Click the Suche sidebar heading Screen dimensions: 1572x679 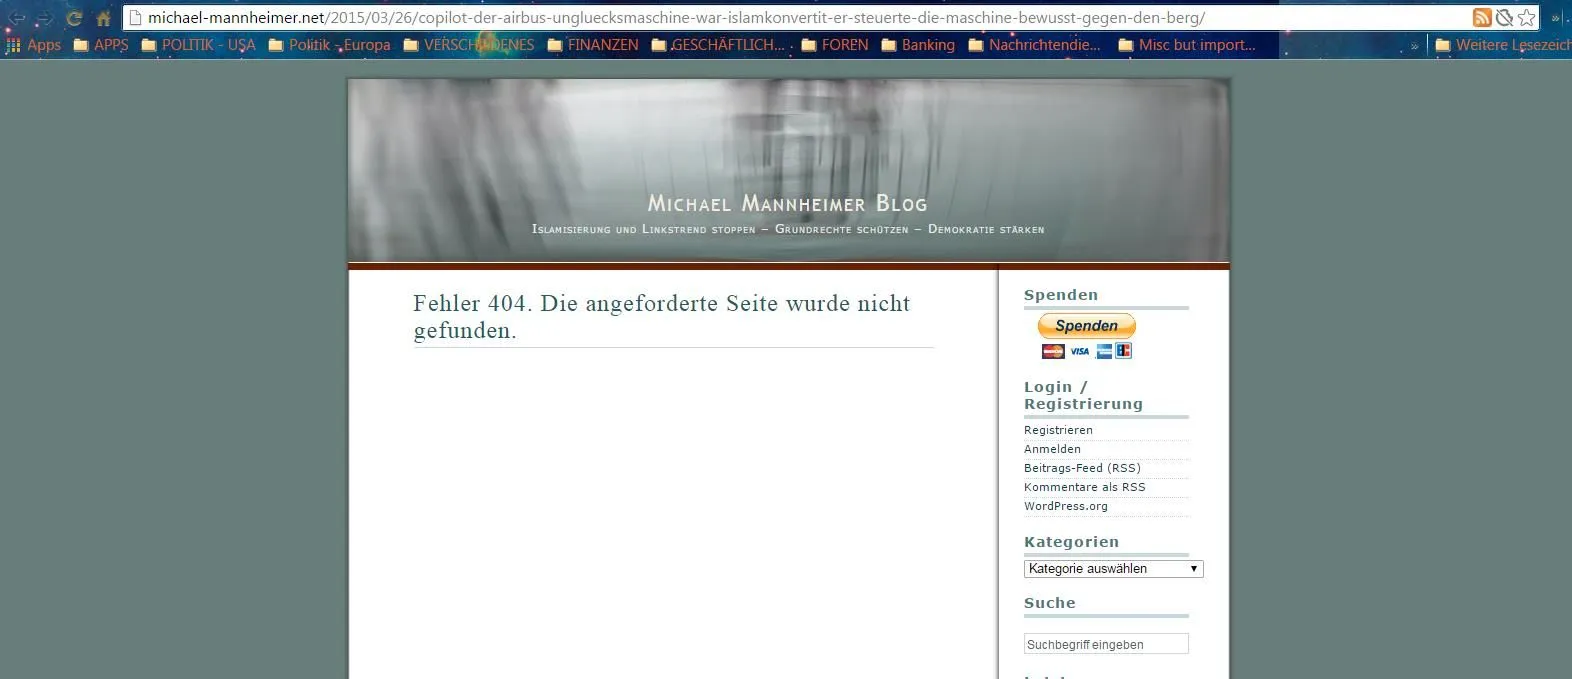tap(1050, 603)
